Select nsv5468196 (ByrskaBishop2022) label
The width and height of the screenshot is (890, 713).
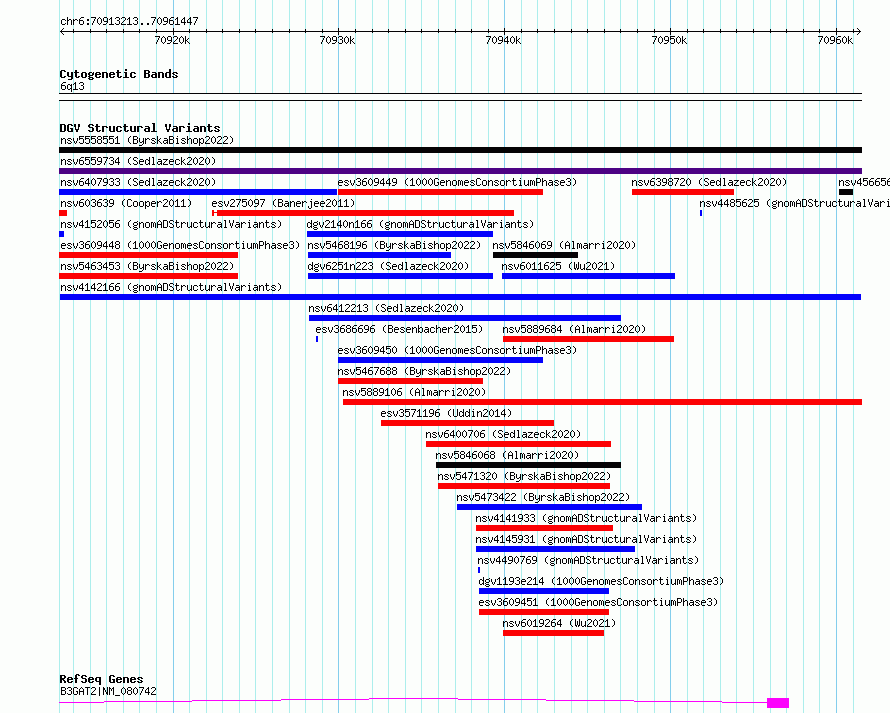(x=394, y=245)
